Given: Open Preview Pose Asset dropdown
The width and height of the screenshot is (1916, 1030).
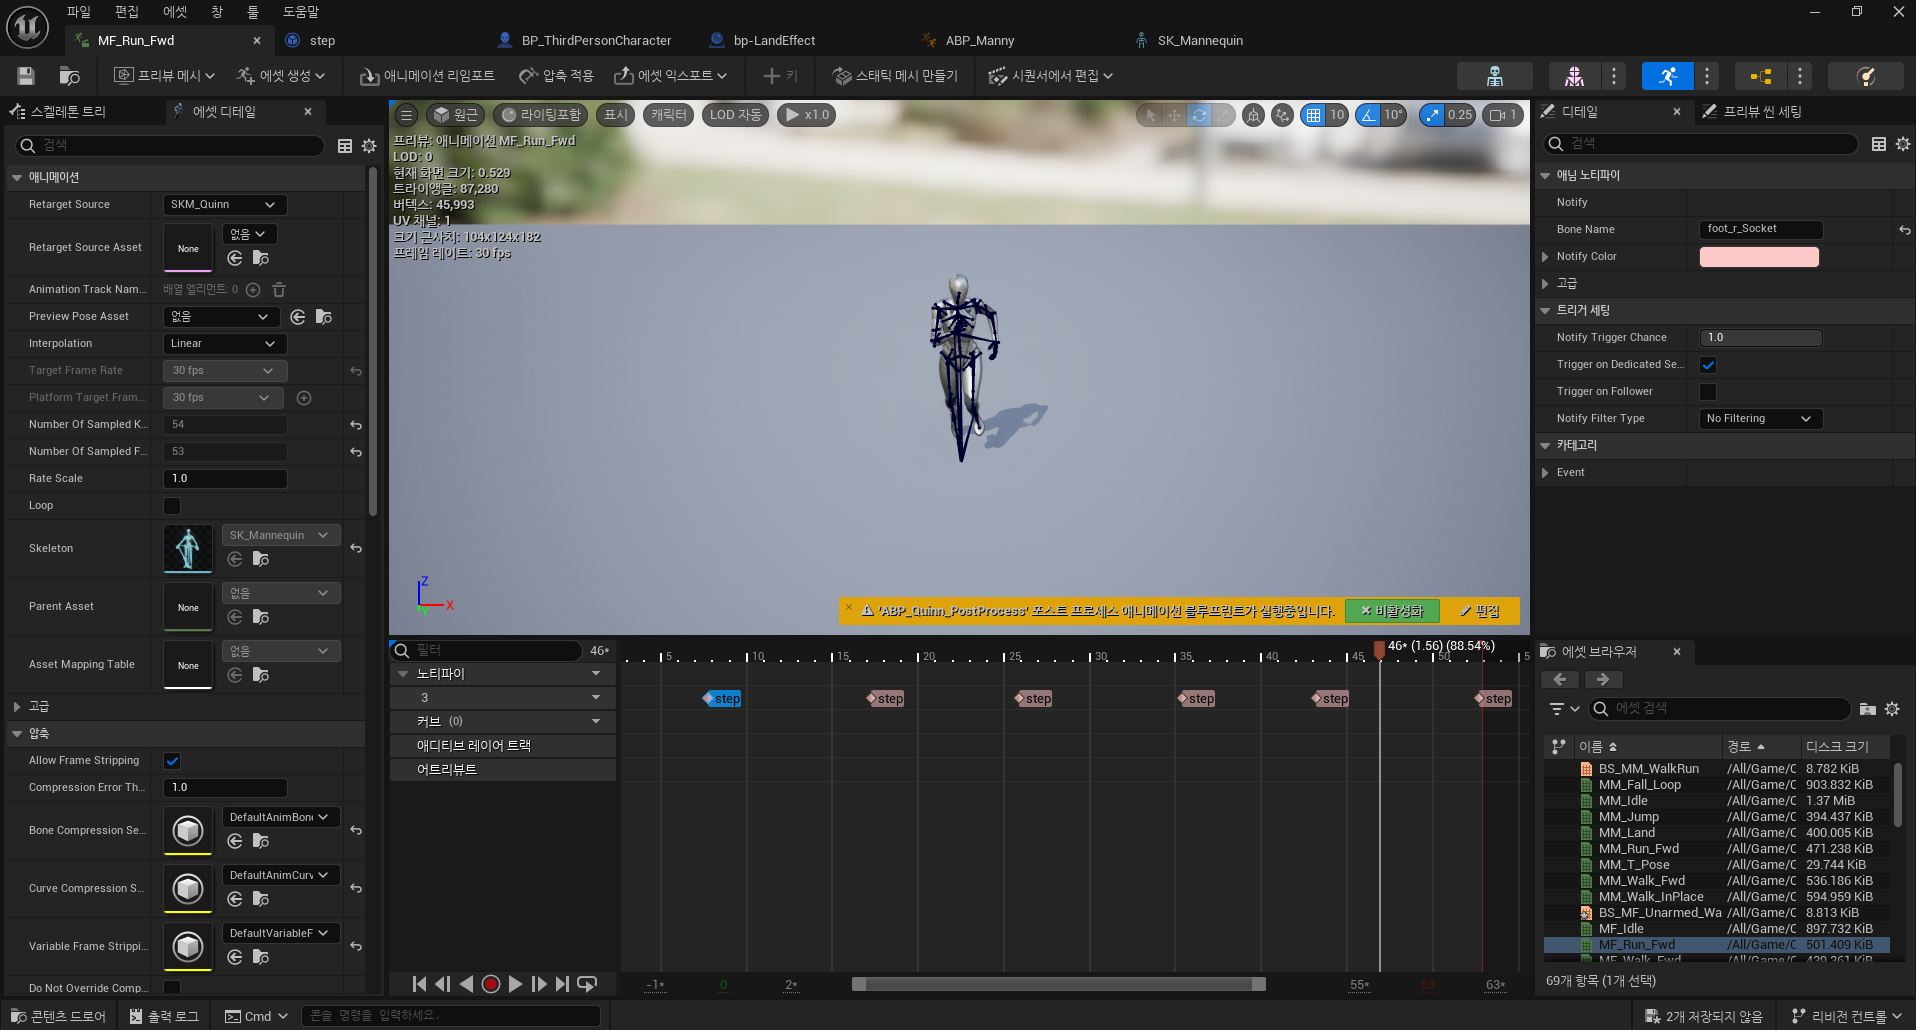Looking at the screenshot, I should click(x=222, y=317).
